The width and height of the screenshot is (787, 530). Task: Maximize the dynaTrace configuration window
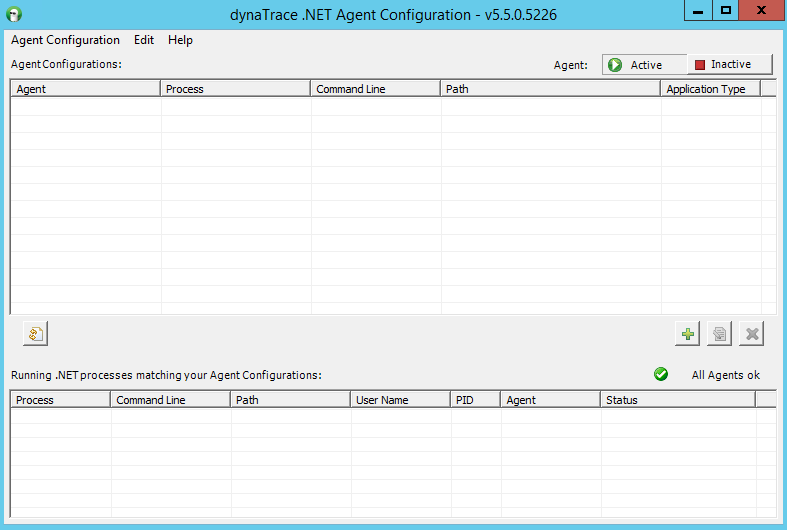pyautogui.click(x=727, y=10)
